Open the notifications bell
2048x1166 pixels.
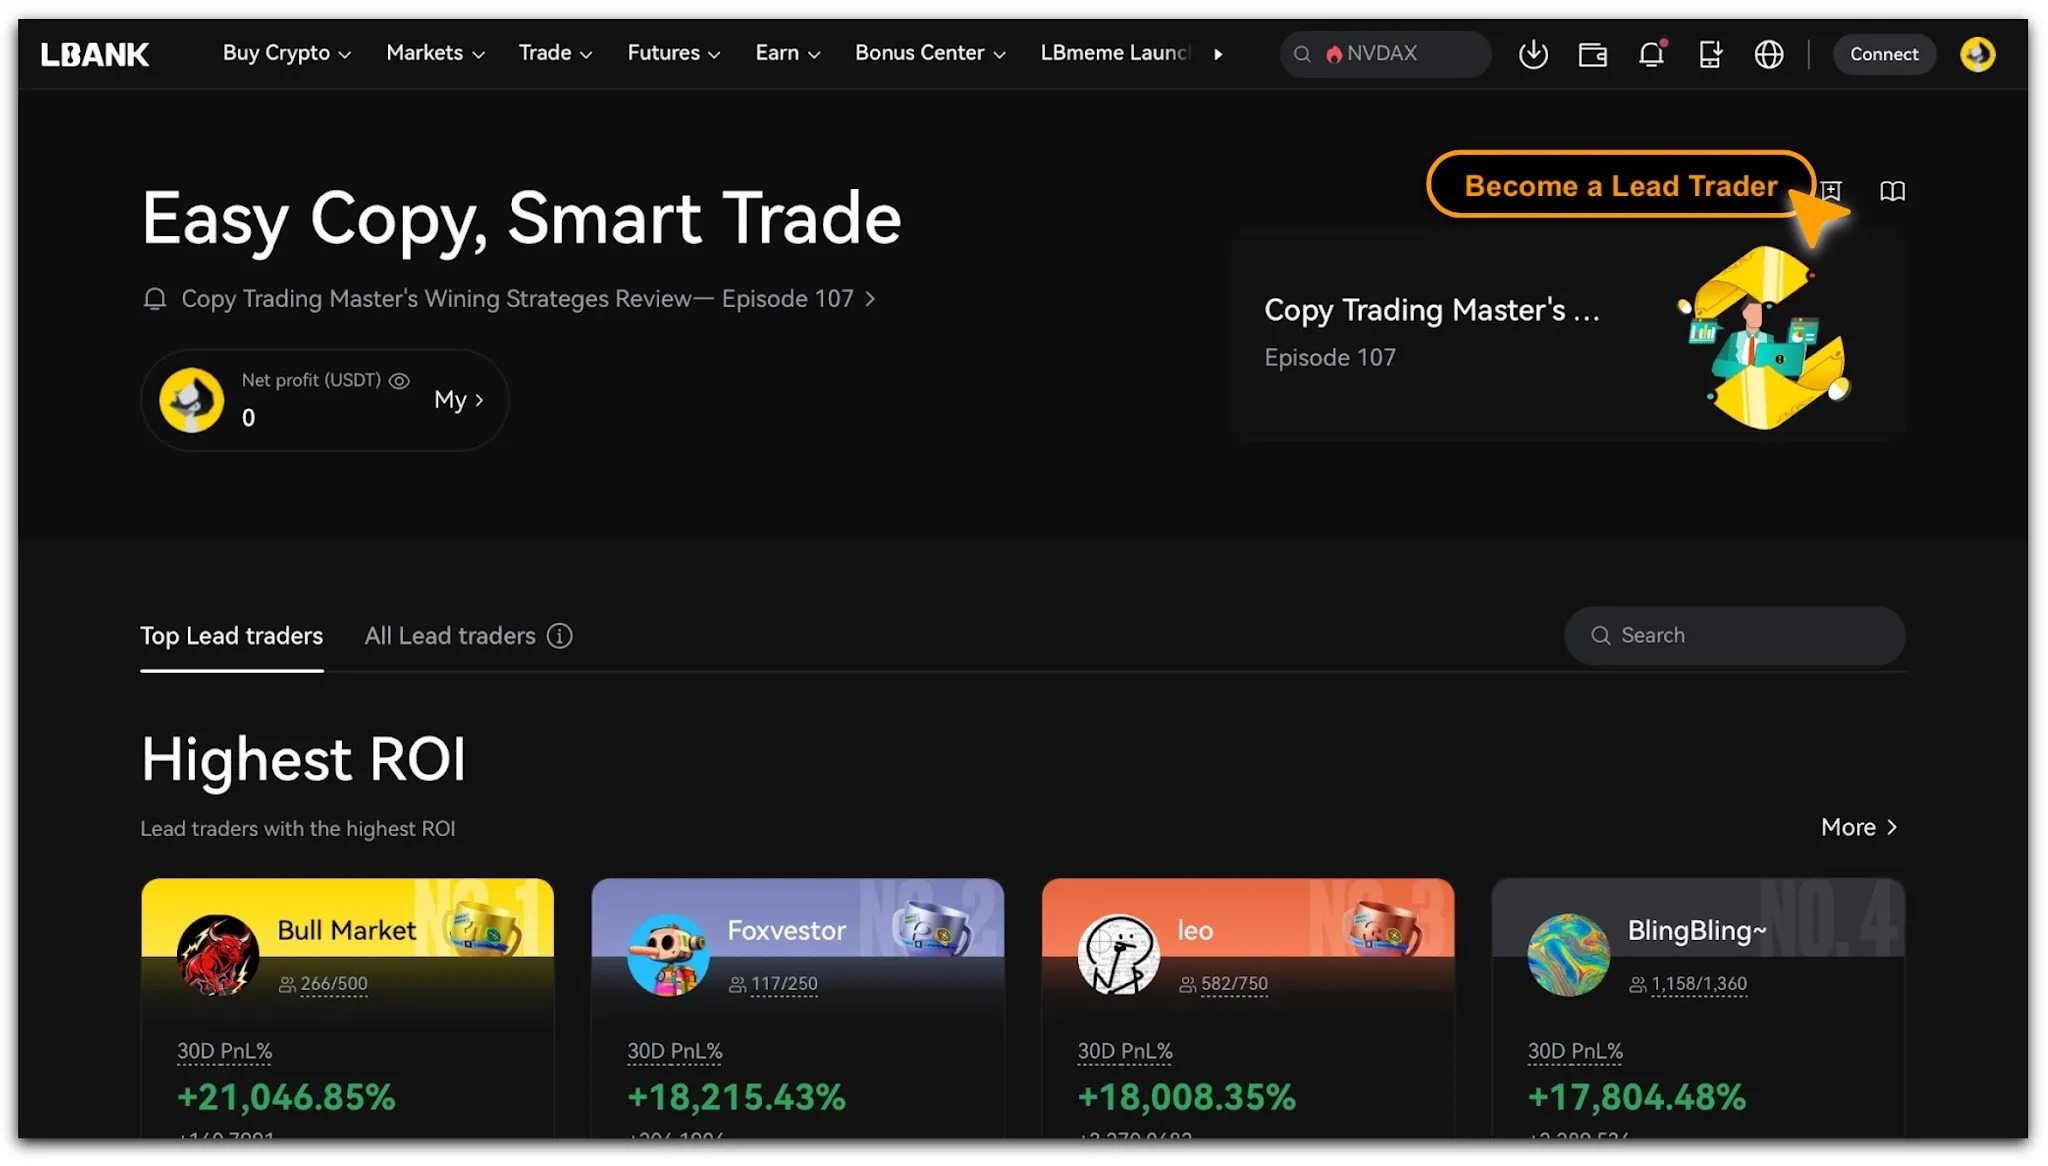tap(1651, 54)
